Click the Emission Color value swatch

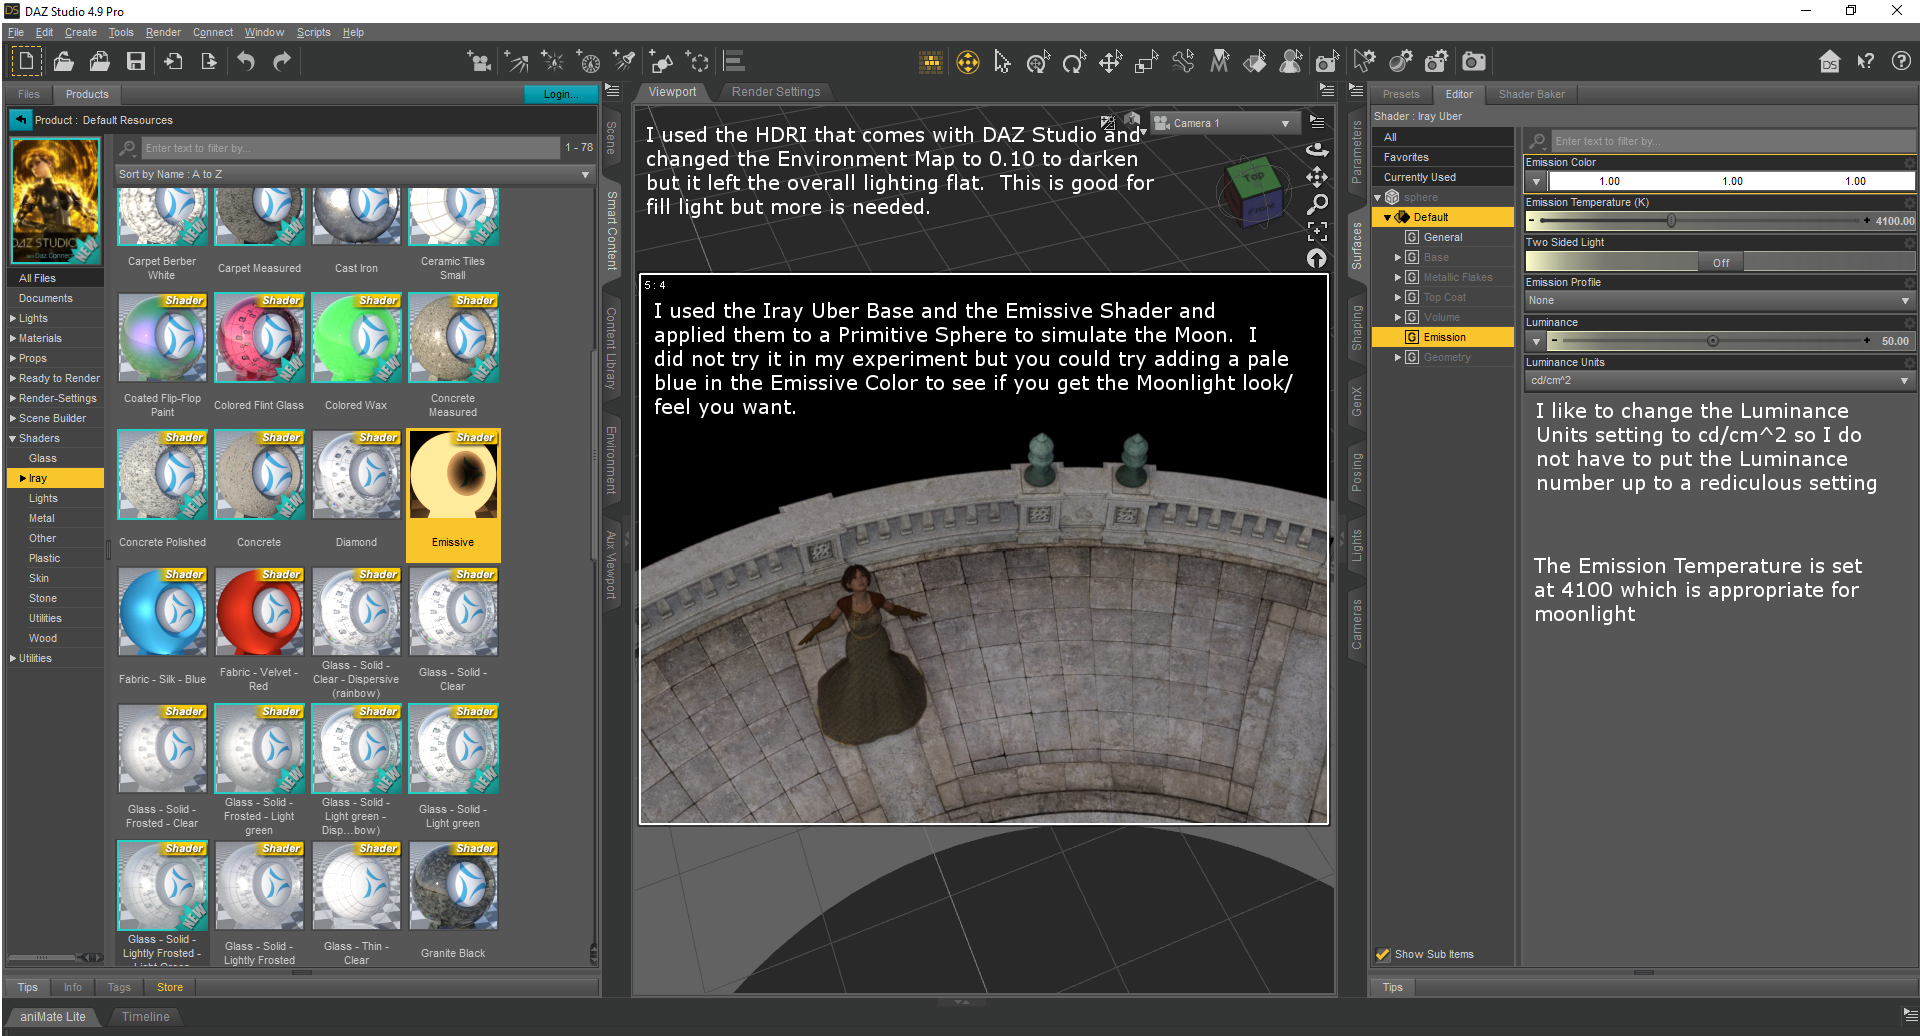1731,182
